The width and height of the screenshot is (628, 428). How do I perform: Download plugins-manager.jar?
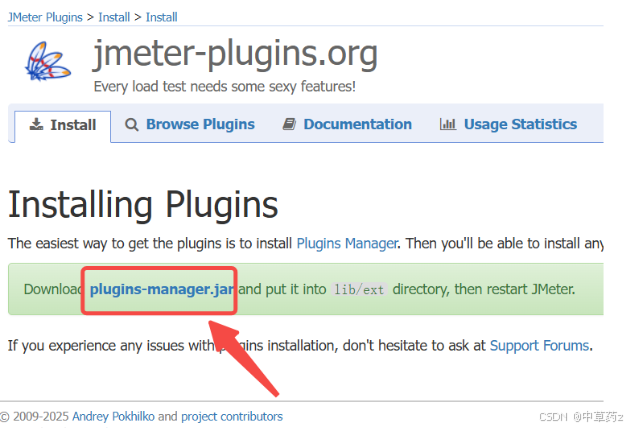[161, 289]
